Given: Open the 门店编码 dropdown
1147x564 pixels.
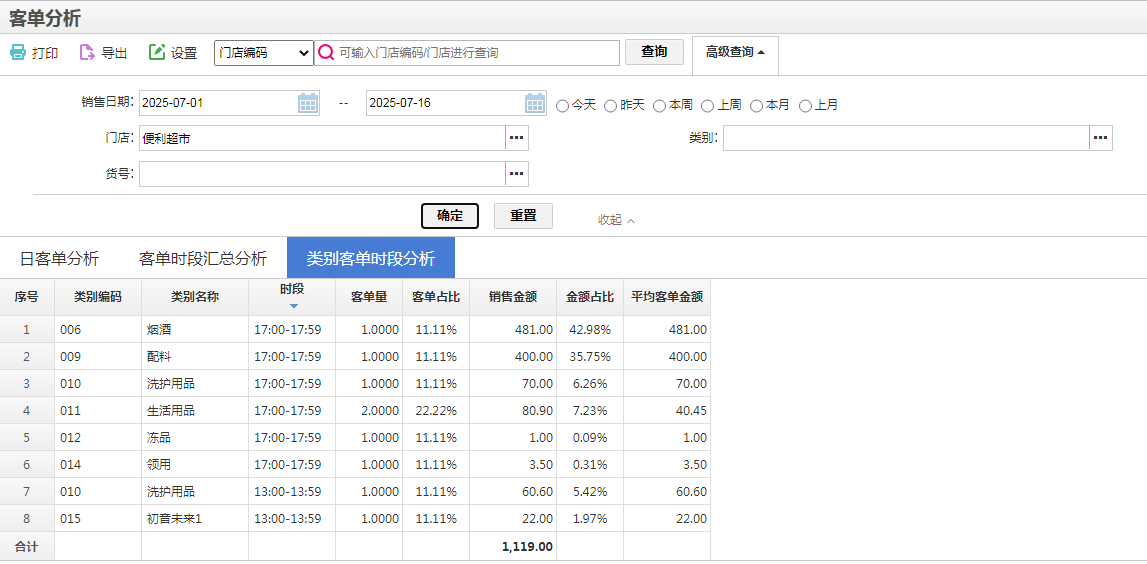Looking at the screenshot, I should [263, 53].
